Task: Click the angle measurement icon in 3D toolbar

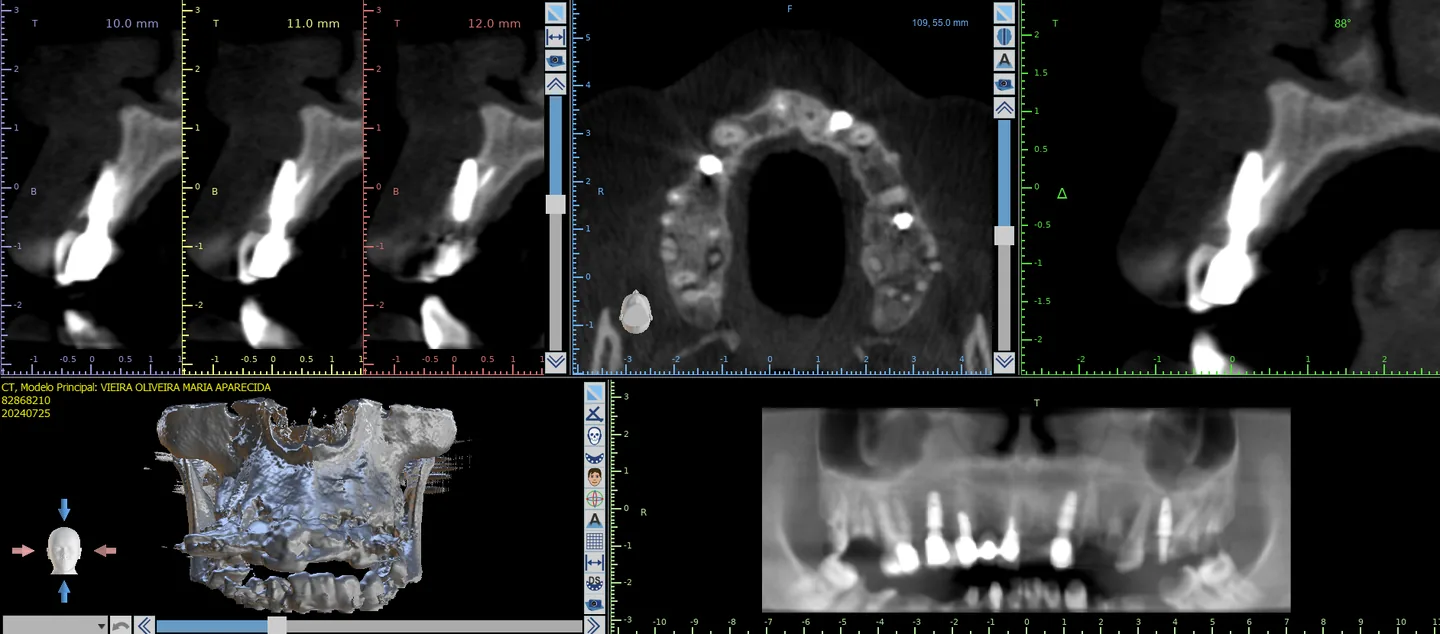Action: pyautogui.click(x=595, y=413)
